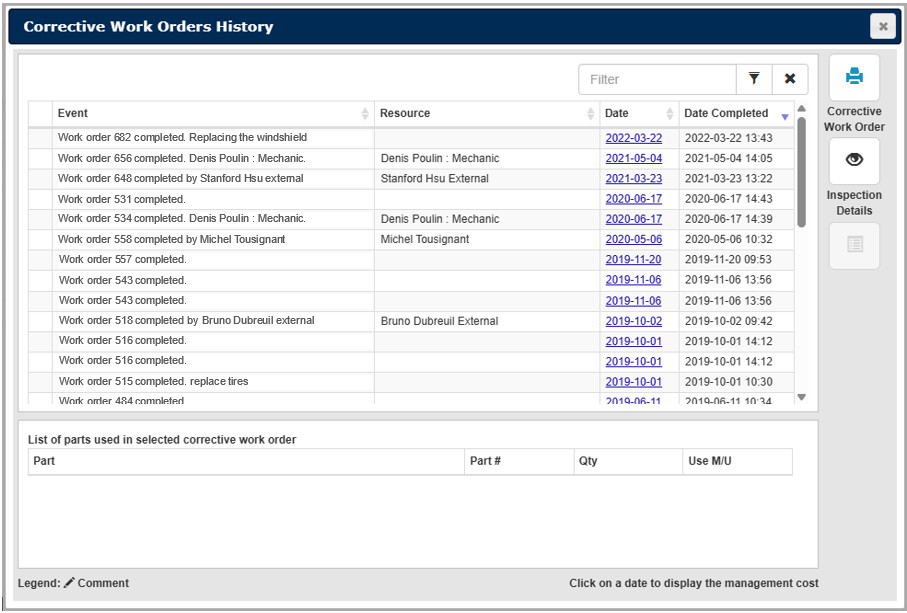Sort by Event column header

tap(212, 114)
